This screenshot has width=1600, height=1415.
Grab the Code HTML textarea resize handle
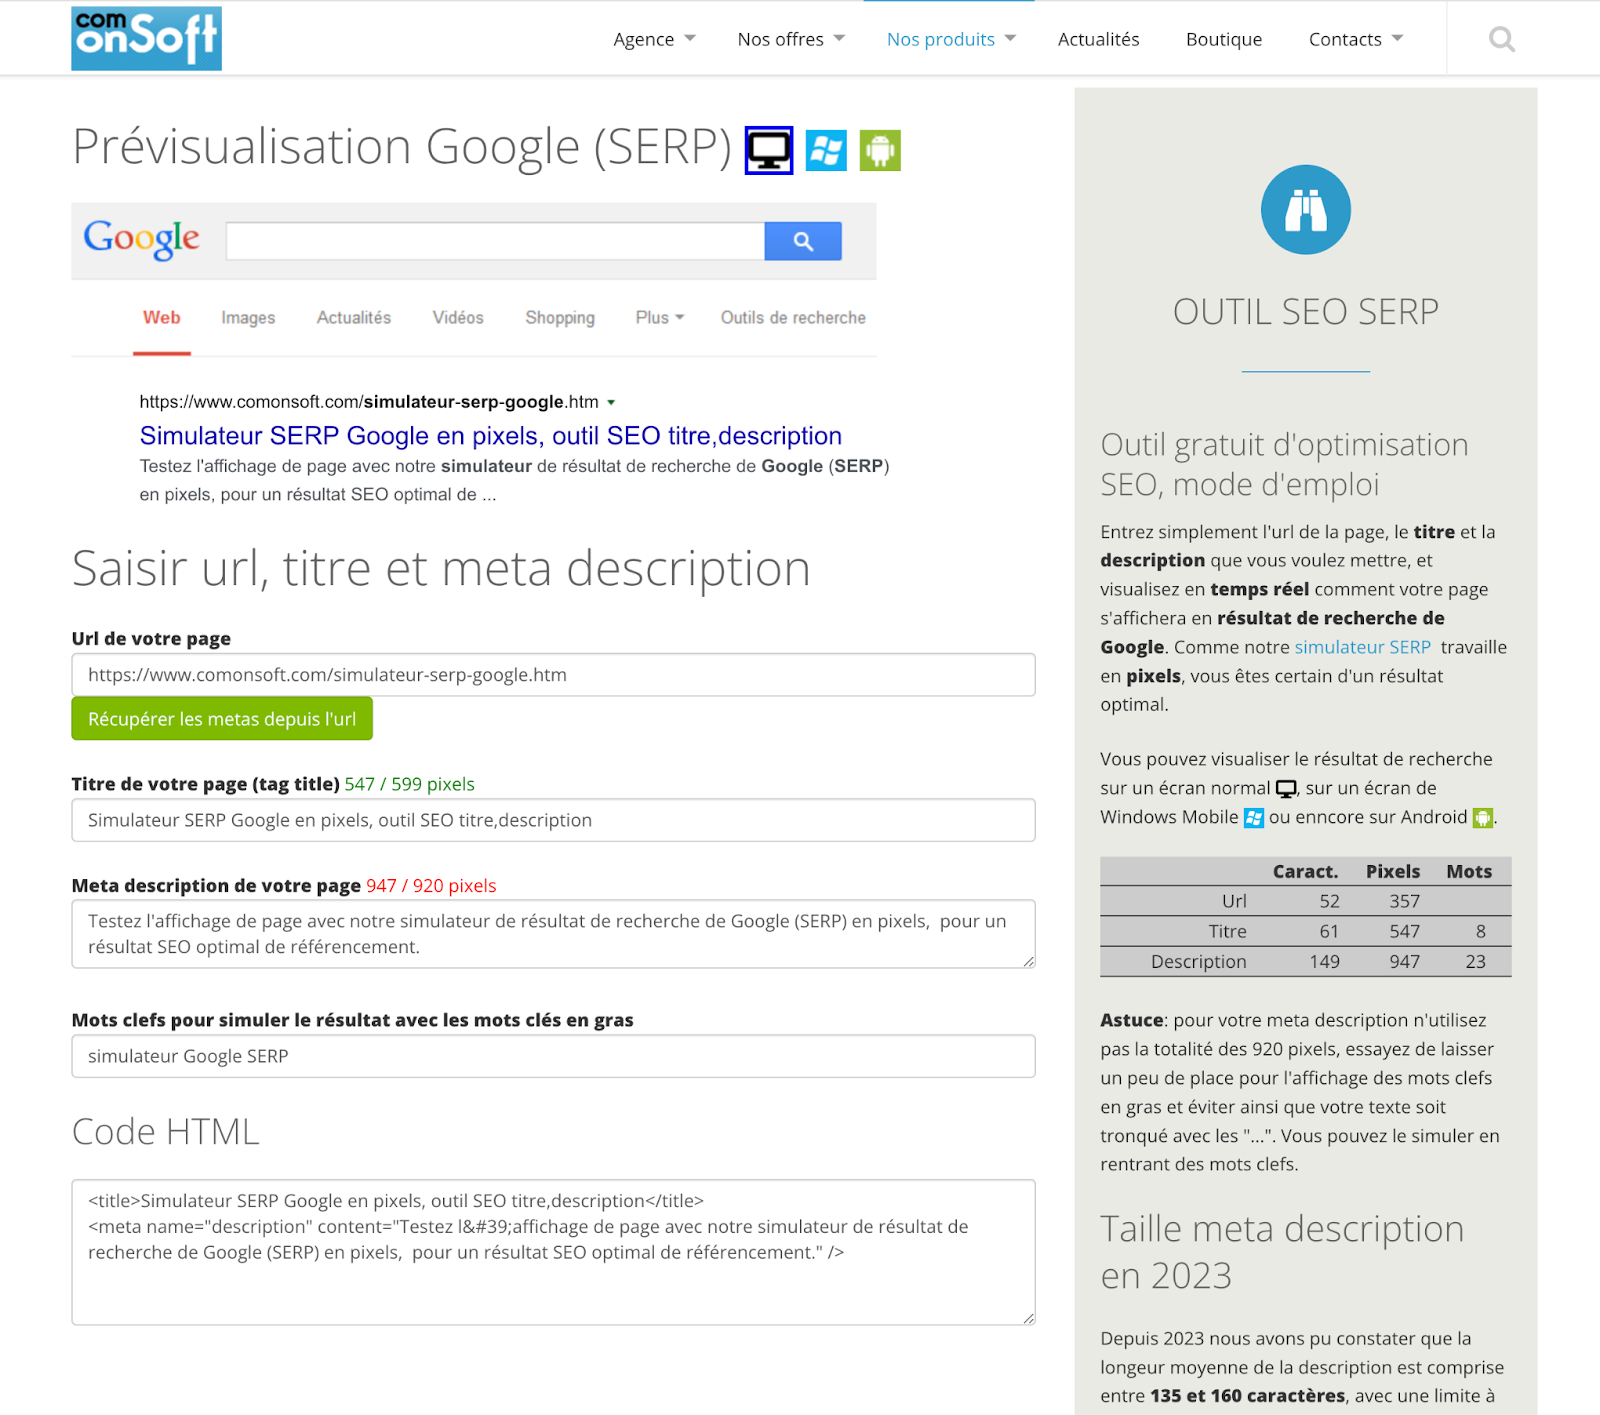[1029, 1319]
